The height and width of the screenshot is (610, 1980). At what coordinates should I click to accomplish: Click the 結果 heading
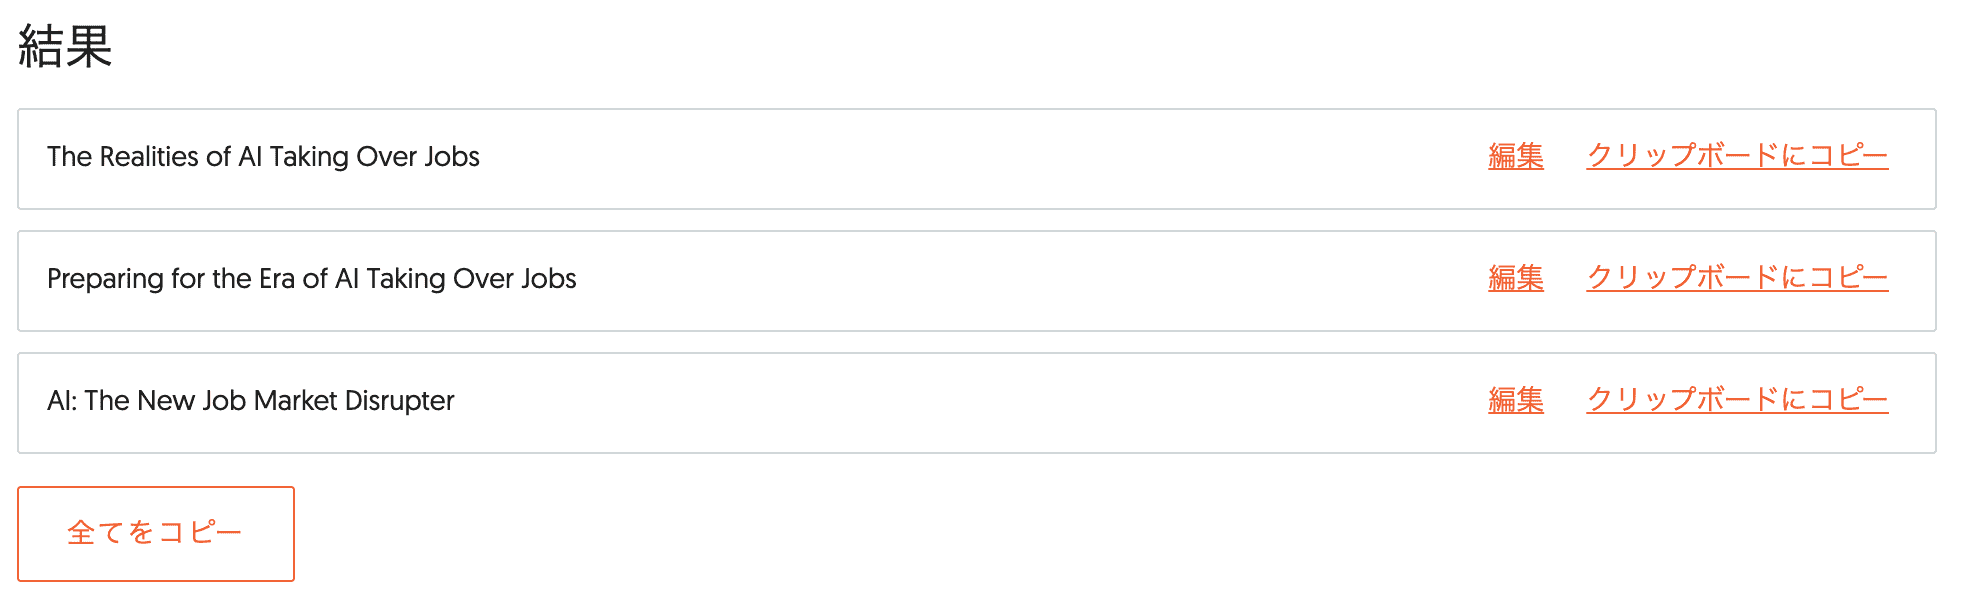point(63,44)
